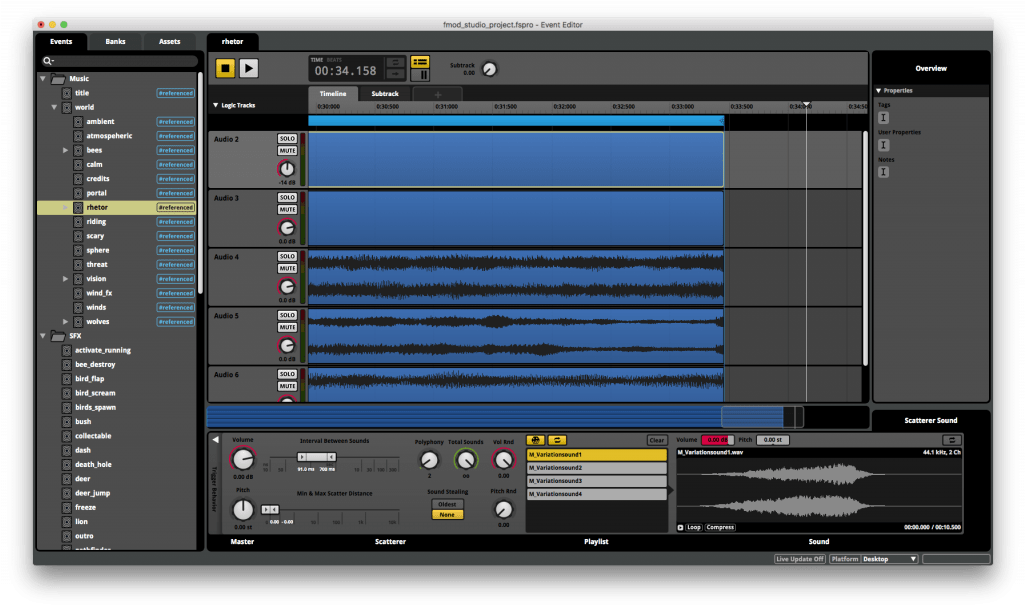Screen dimensions: 1025x605
Task: Click the Music folder icon
Action: click(x=58, y=78)
